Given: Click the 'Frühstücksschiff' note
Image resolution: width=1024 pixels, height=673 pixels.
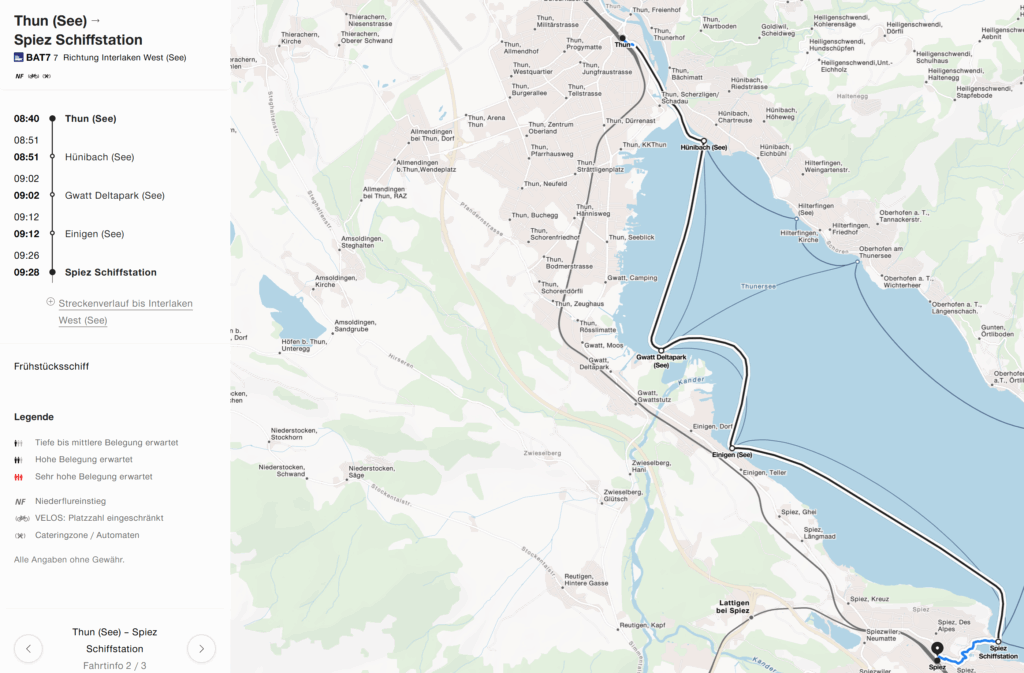Looking at the screenshot, I should 52,367.
